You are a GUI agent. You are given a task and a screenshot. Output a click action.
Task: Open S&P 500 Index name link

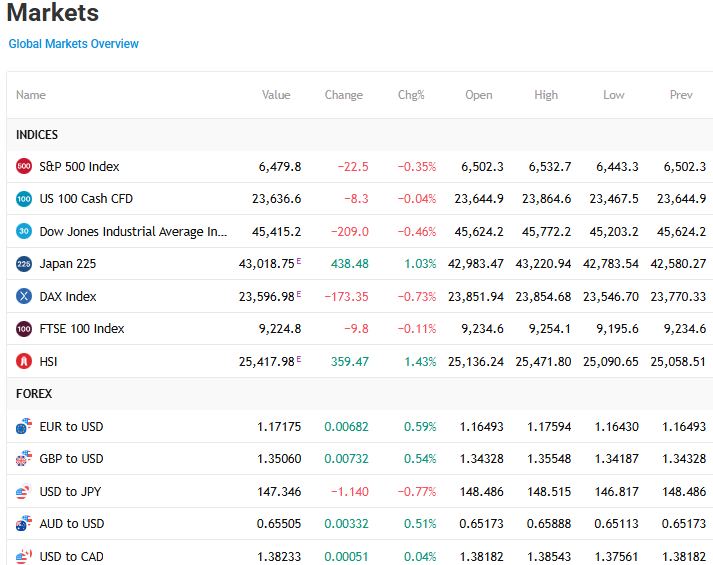(x=79, y=167)
